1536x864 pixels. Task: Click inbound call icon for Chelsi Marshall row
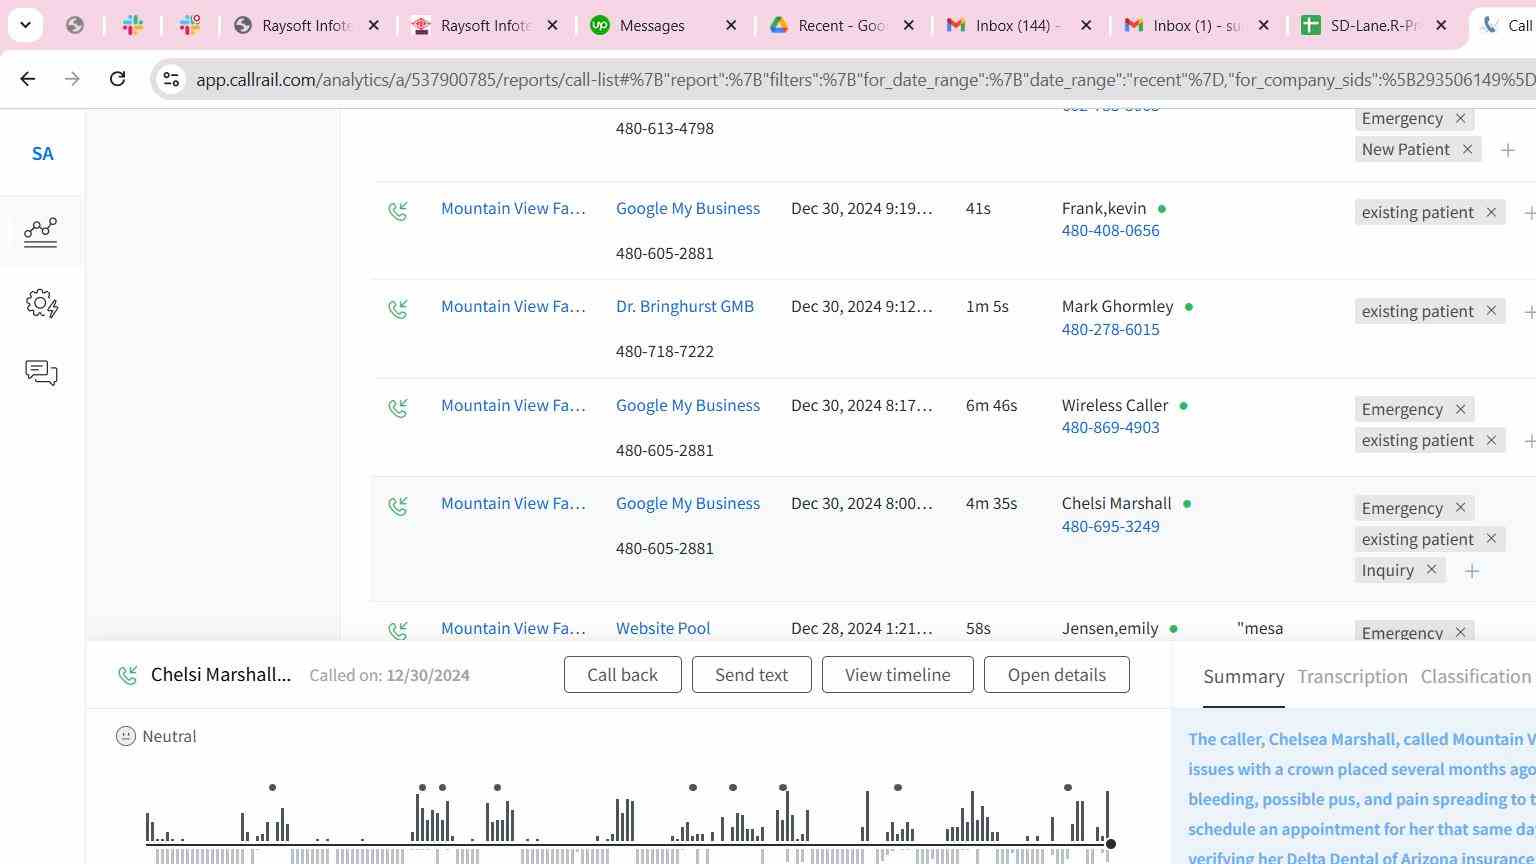pyautogui.click(x=398, y=506)
